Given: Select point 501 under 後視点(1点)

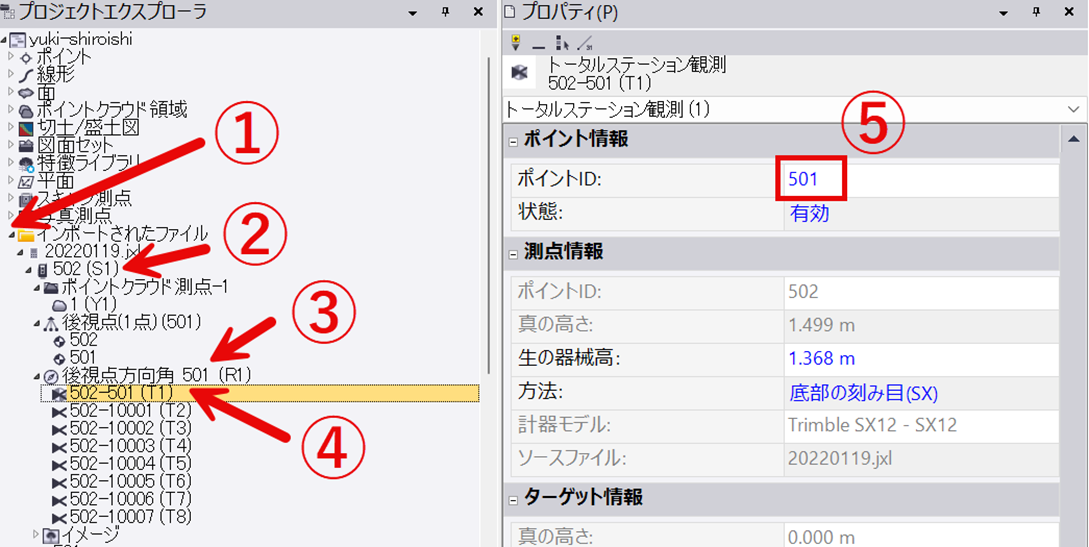Looking at the screenshot, I should [x=83, y=358].
